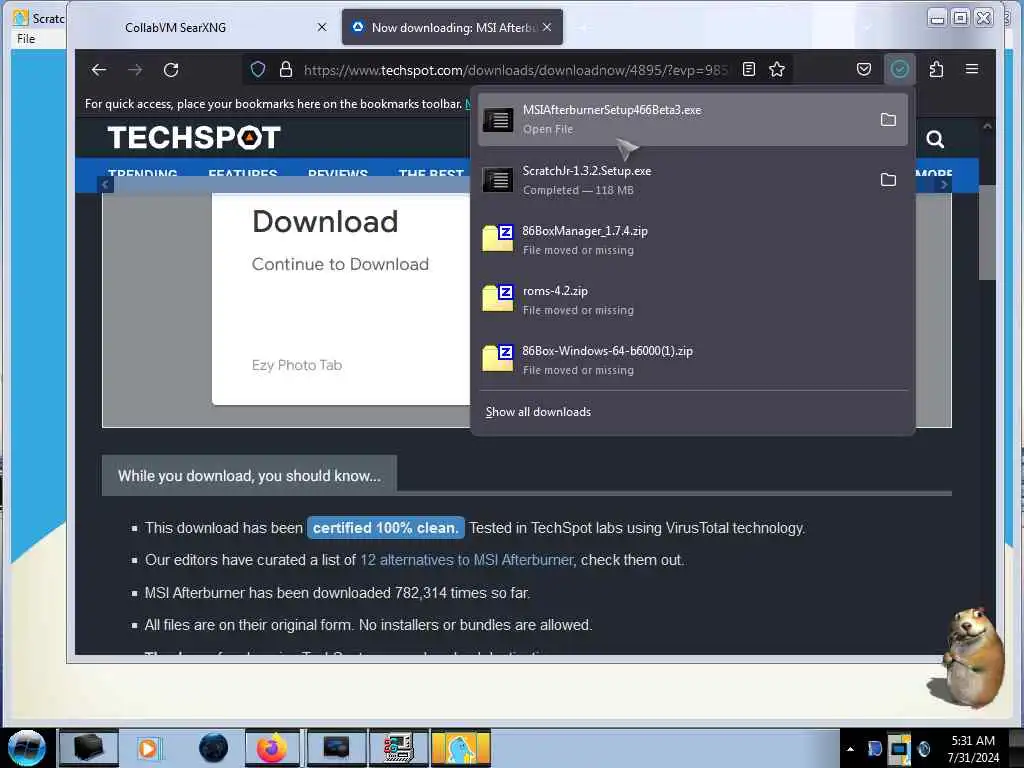
Task: Open TechSpot search magnifier icon
Action: pos(935,138)
